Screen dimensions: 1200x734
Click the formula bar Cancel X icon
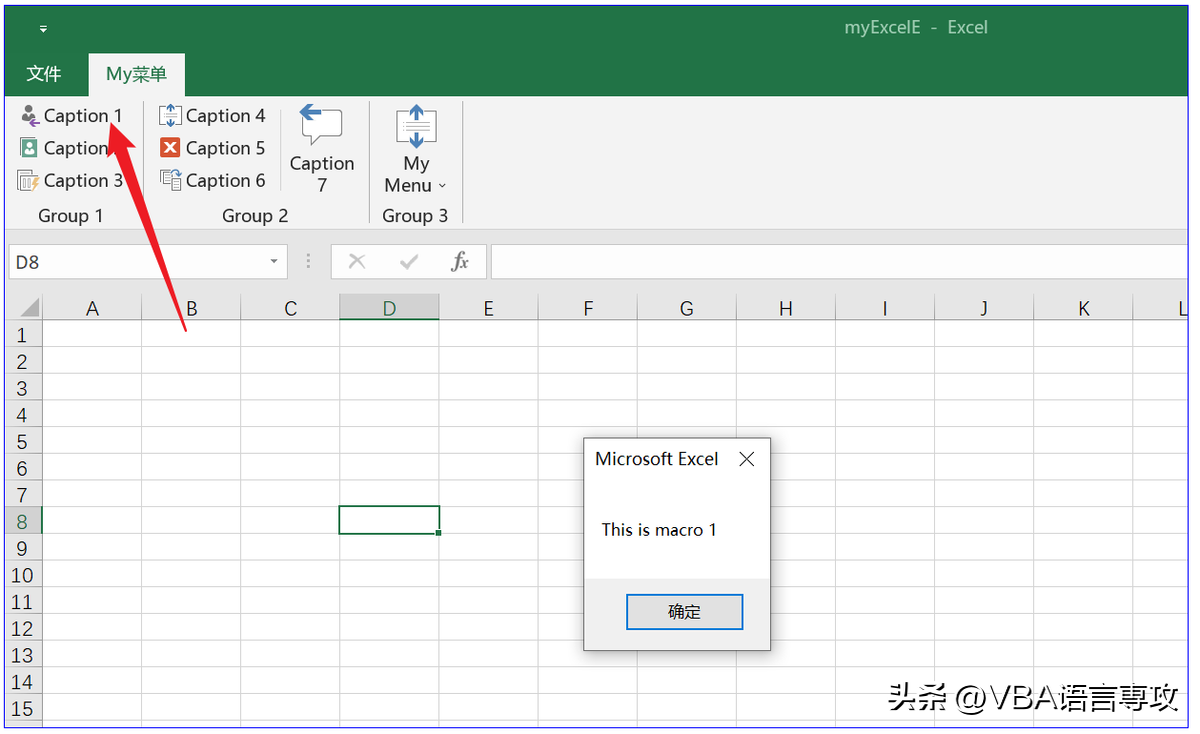pyautogui.click(x=357, y=262)
